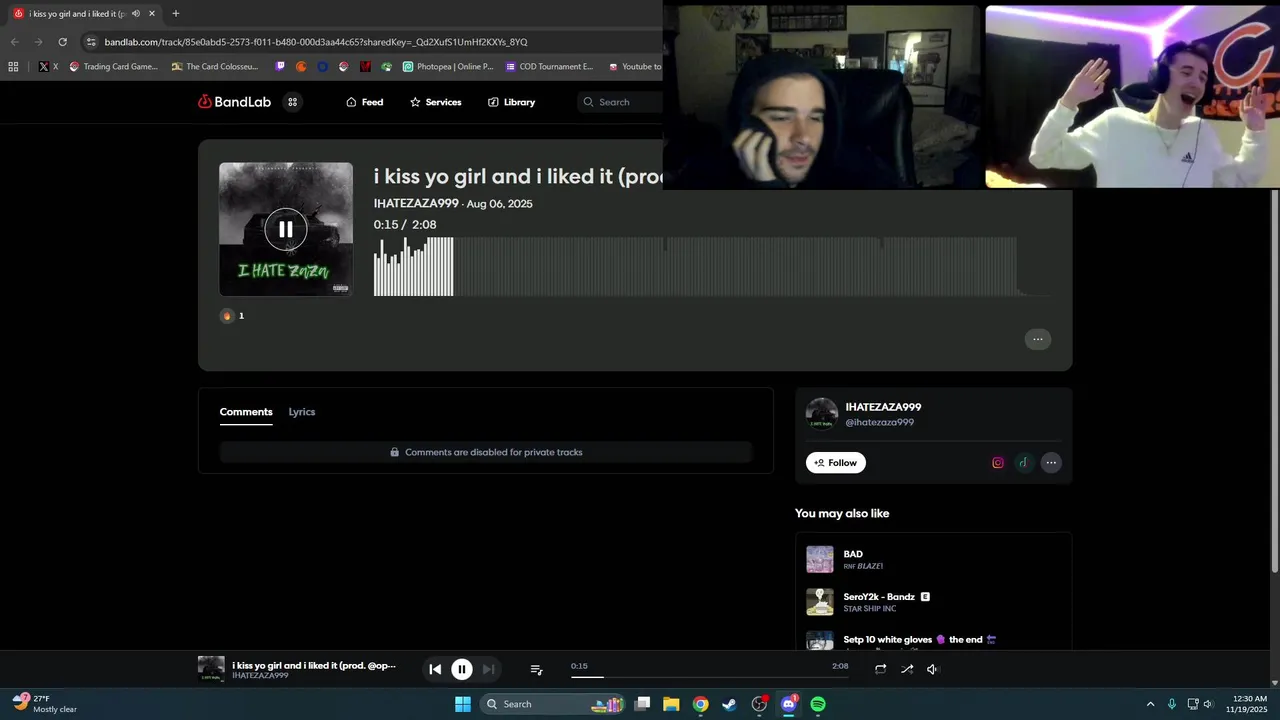Screen dimensions: 1280x720
Task: Click the microphone tray icon
Action: click(1172, 704)
